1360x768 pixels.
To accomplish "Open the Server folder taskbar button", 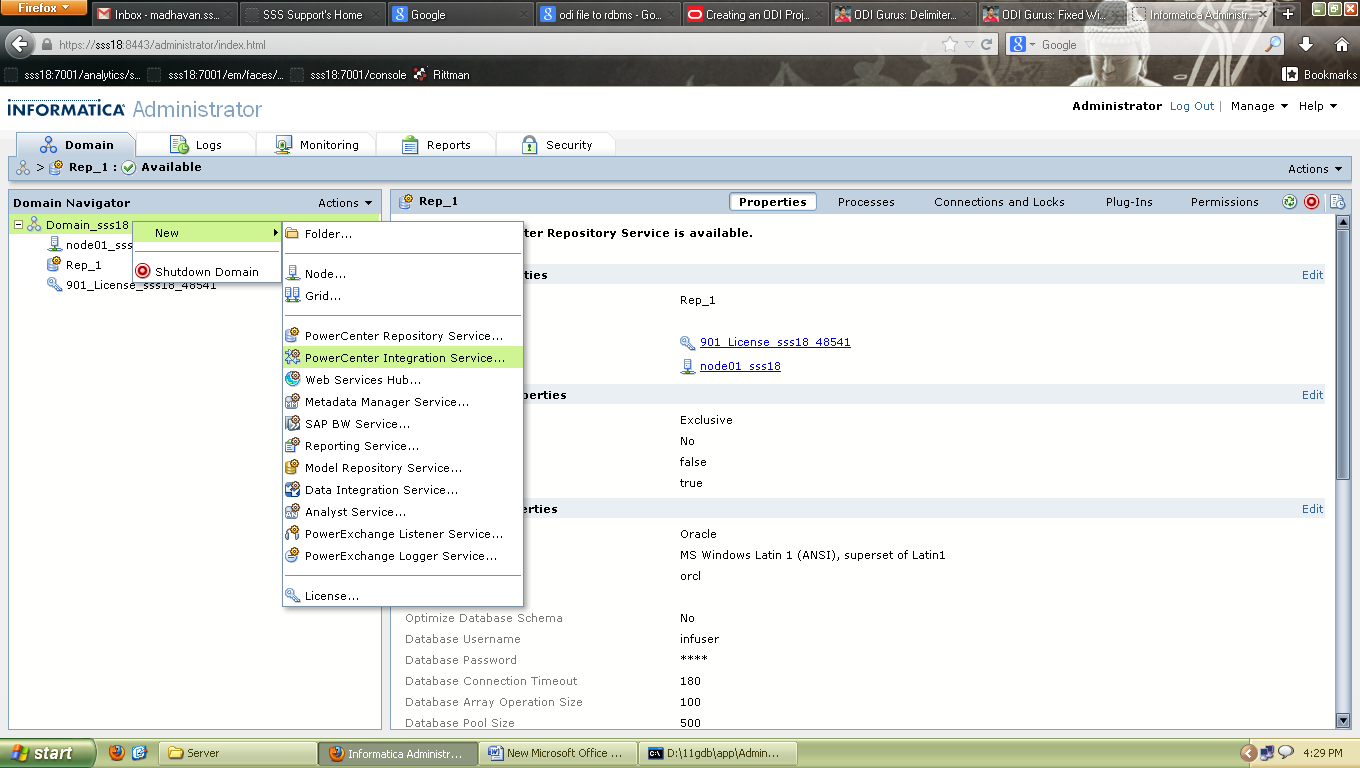I will 236,753.
